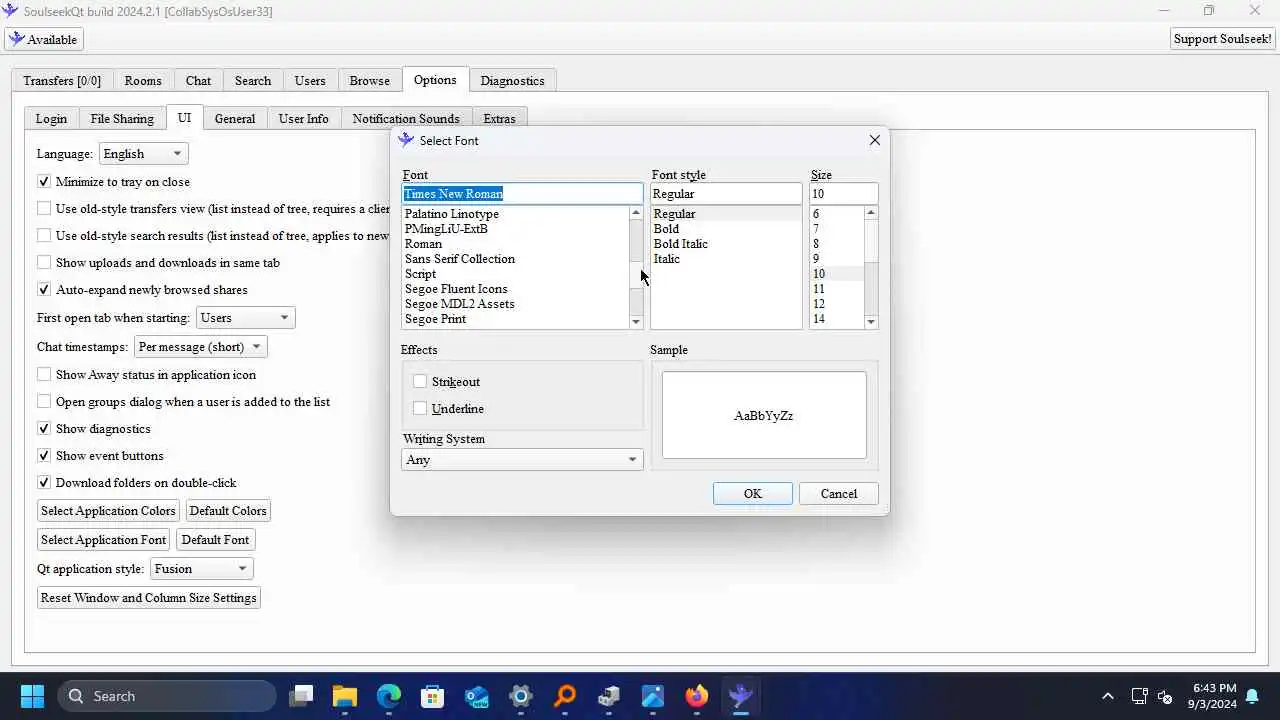Open Outlook from the taskbar
Viewport: 1280px width, 720px height.
[x=477, y=696]
